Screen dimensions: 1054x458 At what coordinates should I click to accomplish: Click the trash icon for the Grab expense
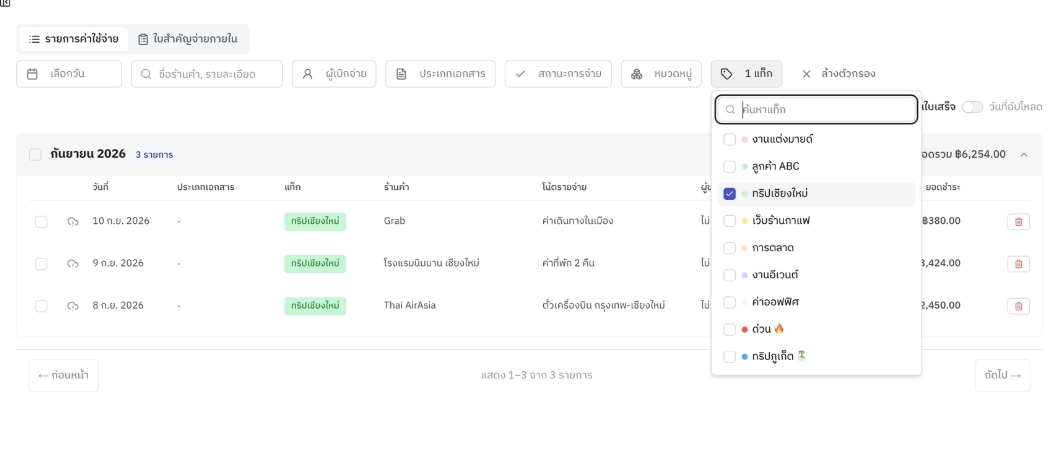1018,221
